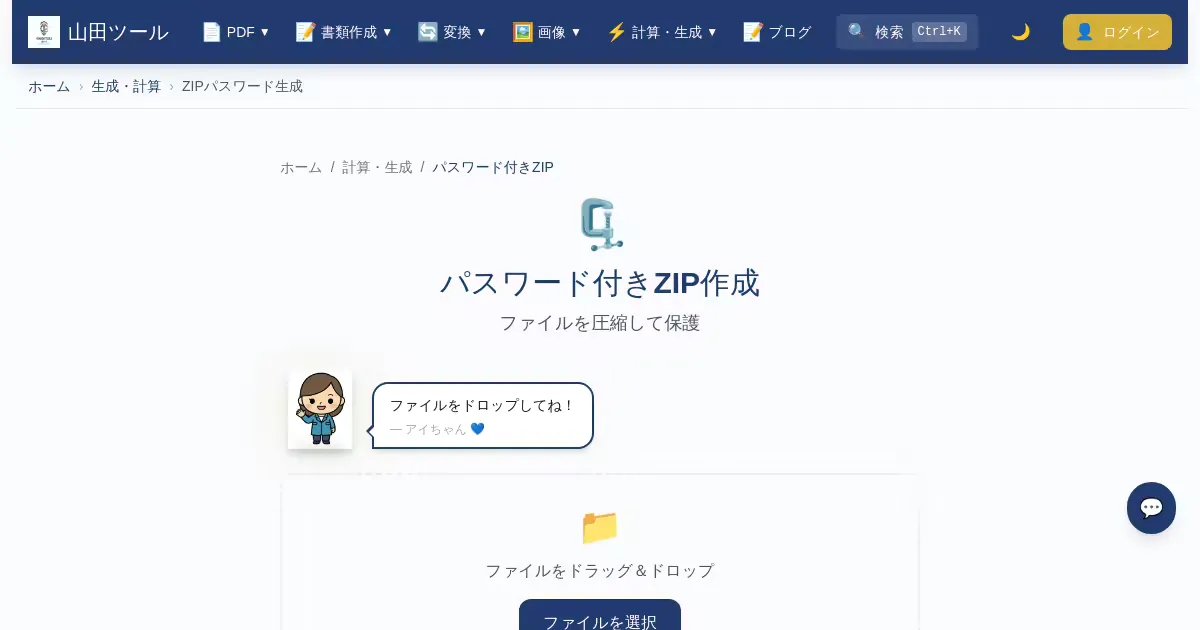Open the 画像 menu

[x=547, y=32]
